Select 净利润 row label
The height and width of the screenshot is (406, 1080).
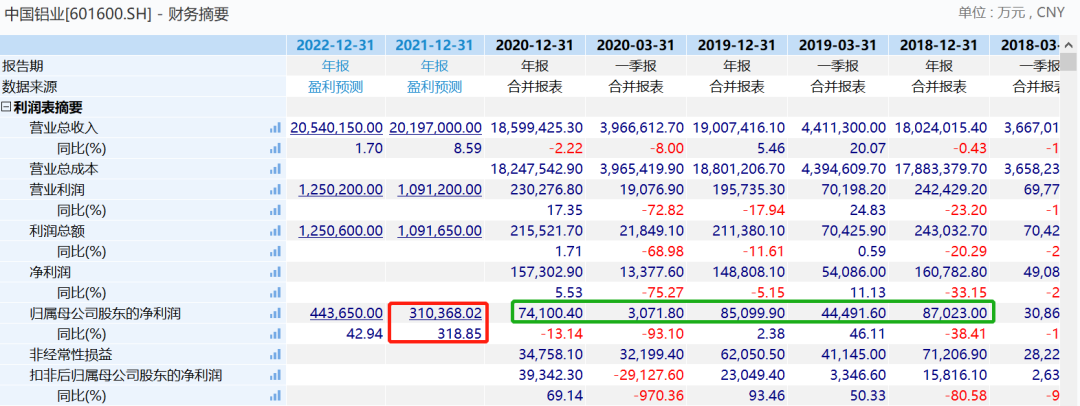click(x=50, y=272)
